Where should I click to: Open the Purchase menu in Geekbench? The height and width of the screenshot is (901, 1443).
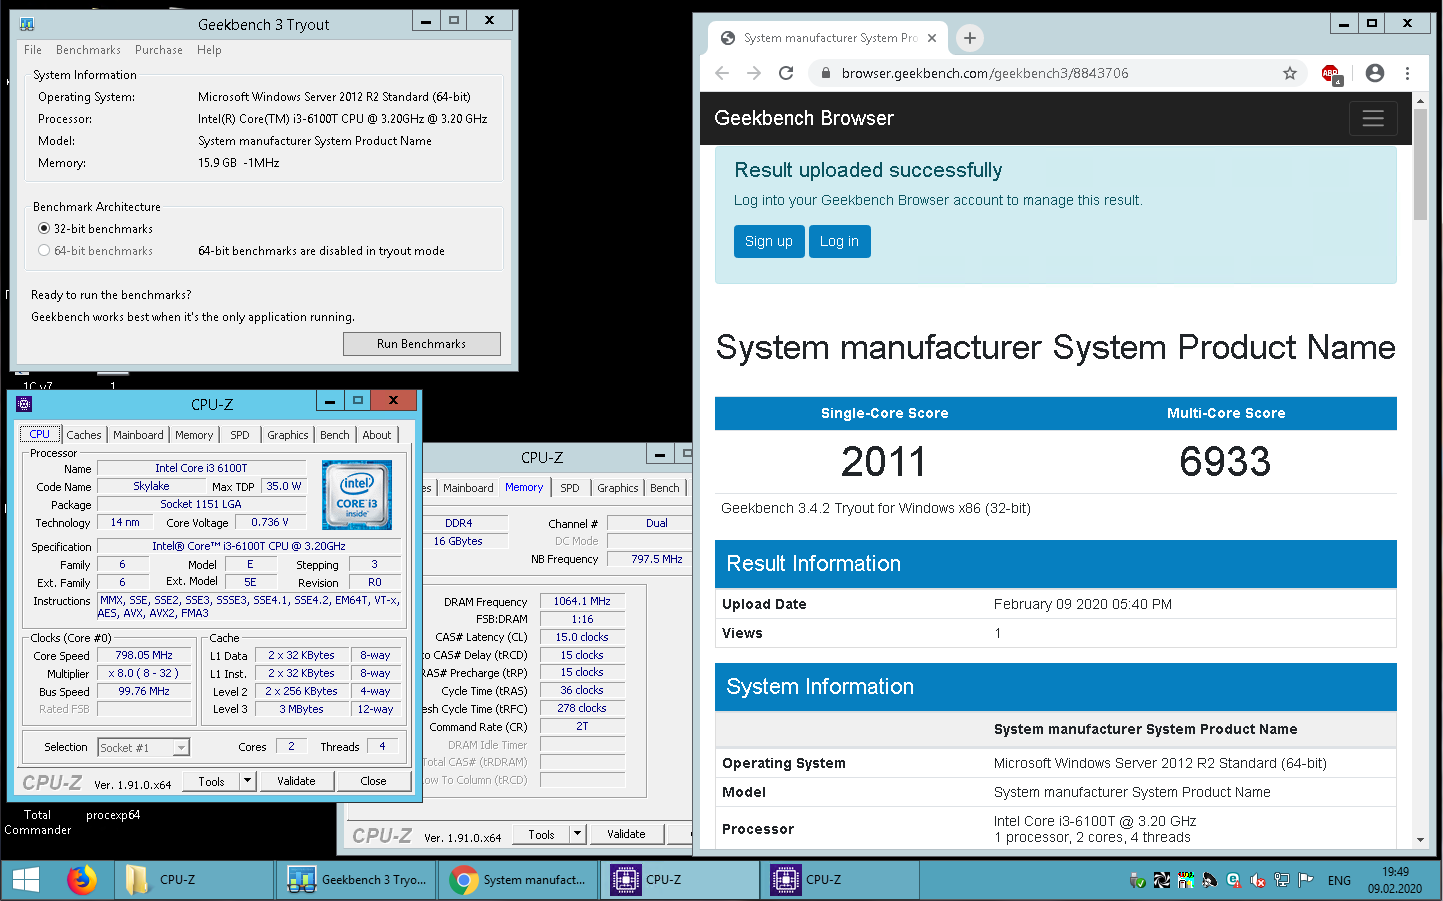click(159, 50)
